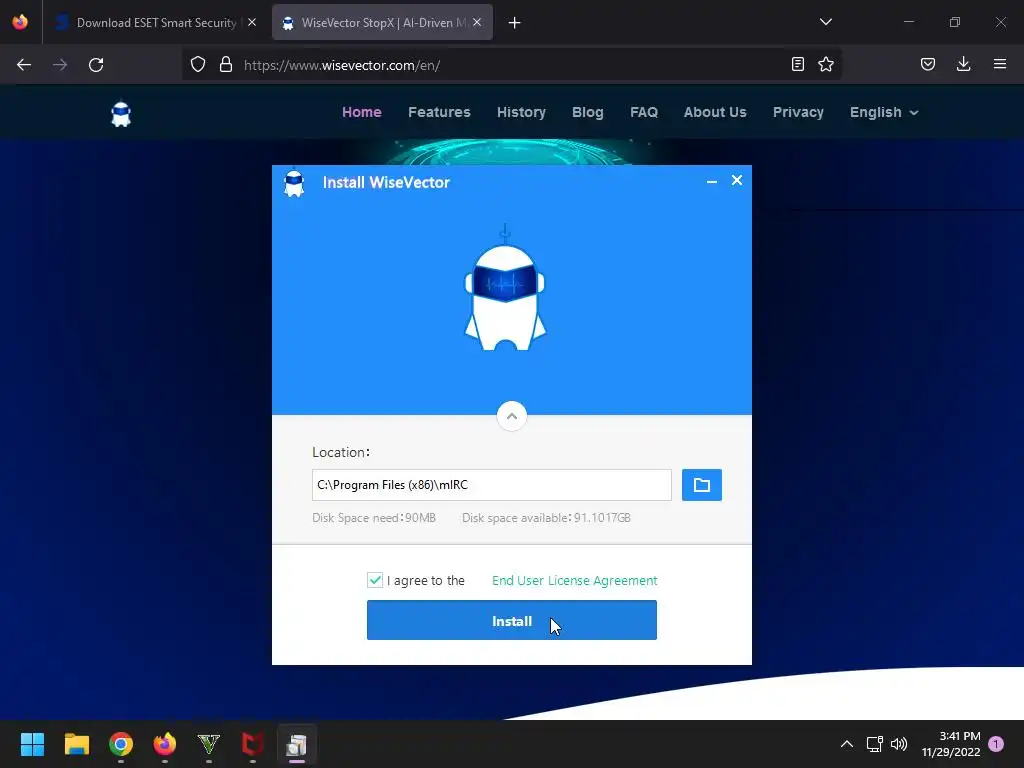1024x768 pixels.
Task: Uncheck the 'I agree to the' checkbox
Action: click(x=375, y=580)
